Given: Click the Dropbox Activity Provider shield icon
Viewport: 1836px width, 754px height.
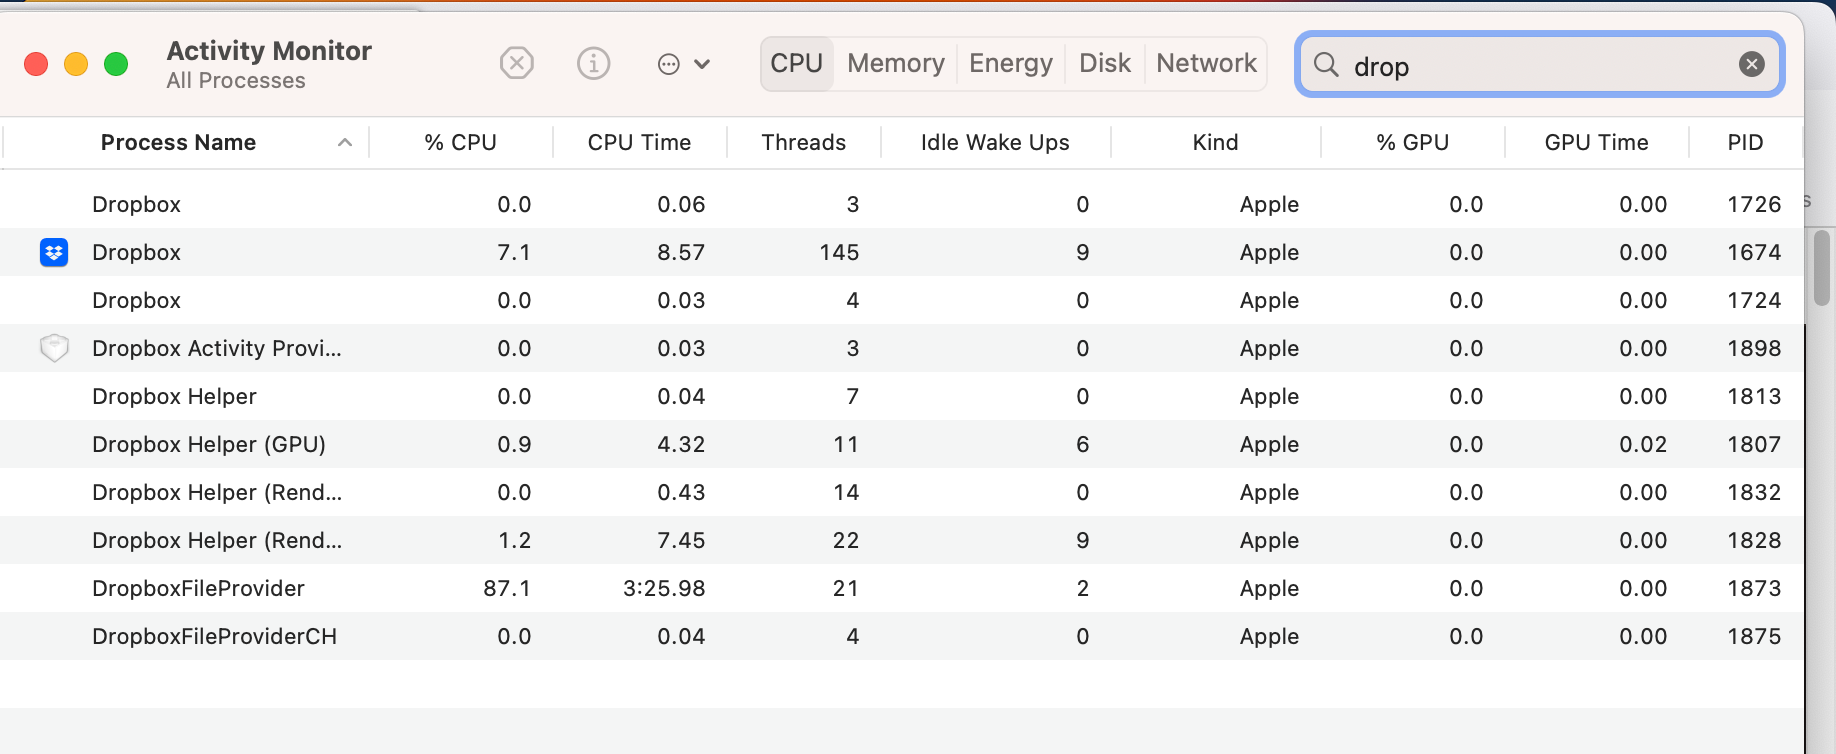Looking at the screenshot, I should tap(54, 348).
